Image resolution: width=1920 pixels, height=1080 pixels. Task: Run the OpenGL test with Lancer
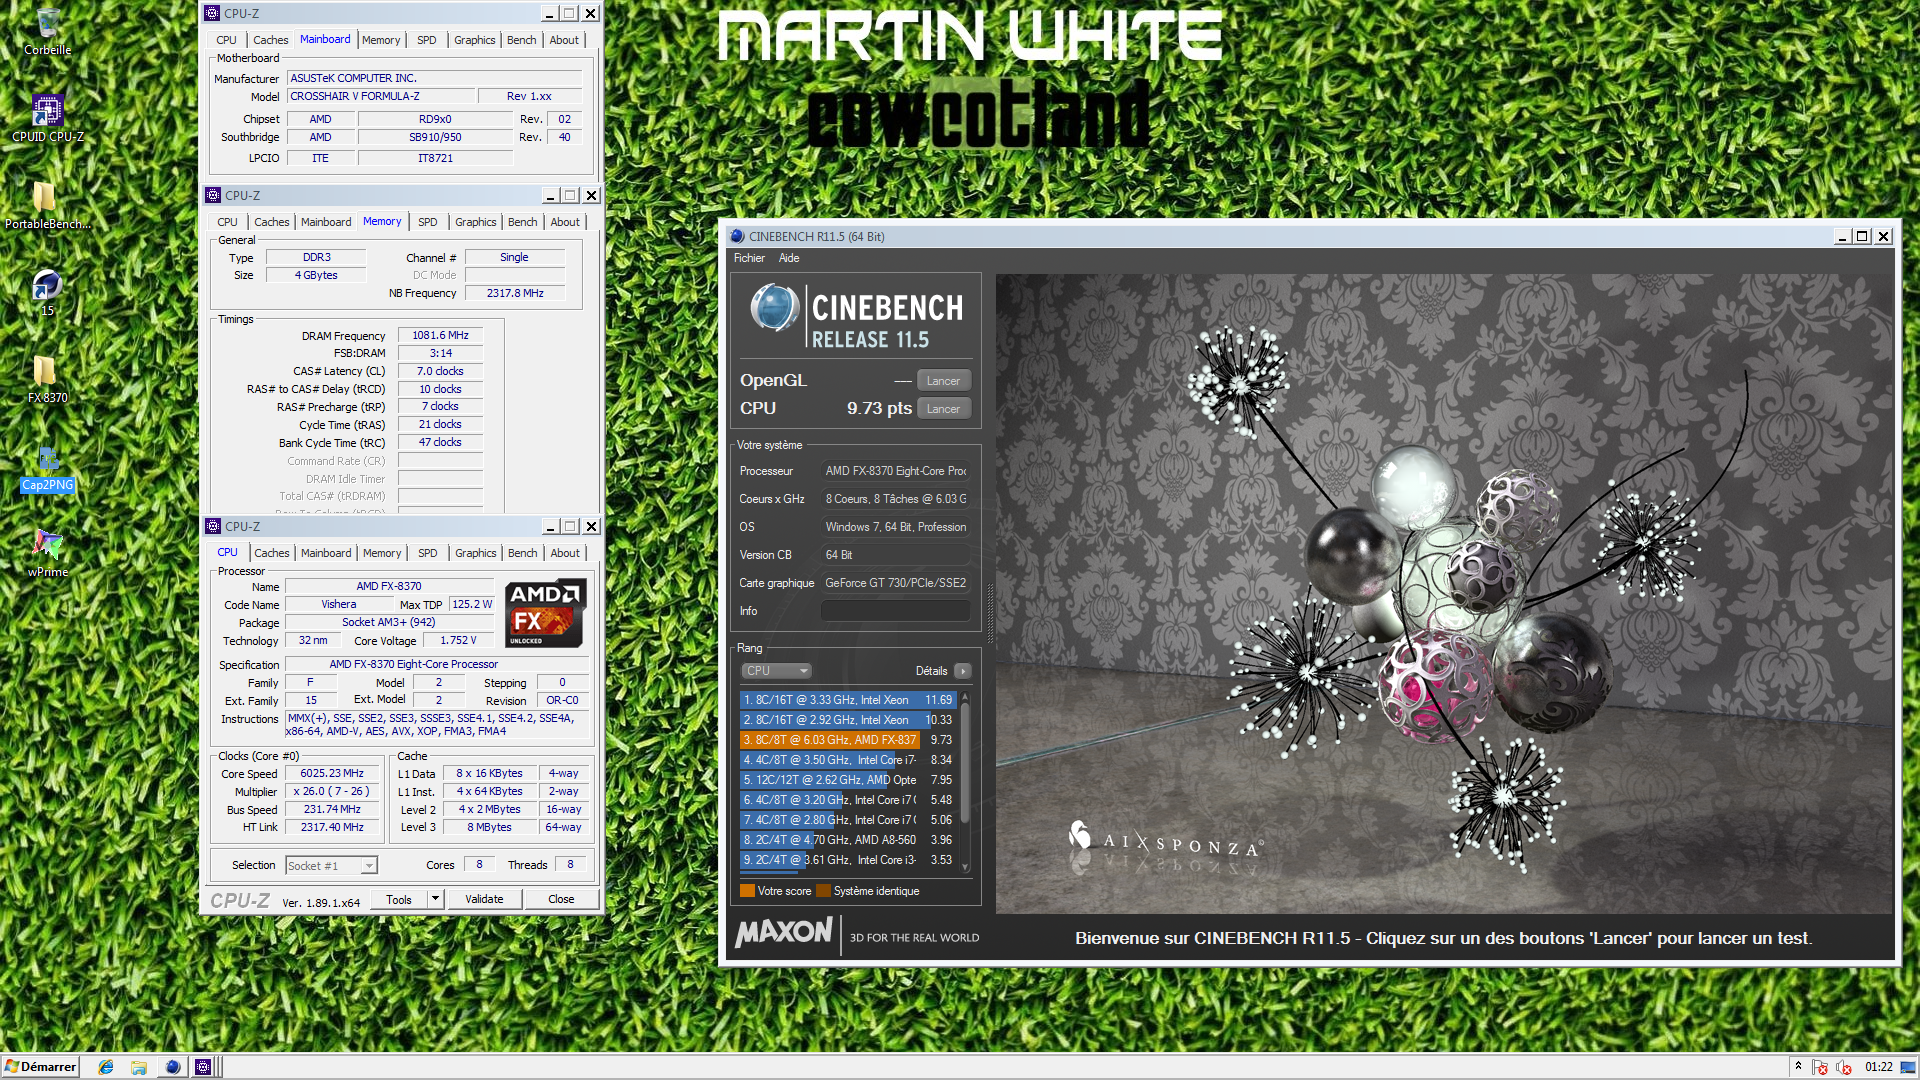pyautogui.click(x=943, y=381)
